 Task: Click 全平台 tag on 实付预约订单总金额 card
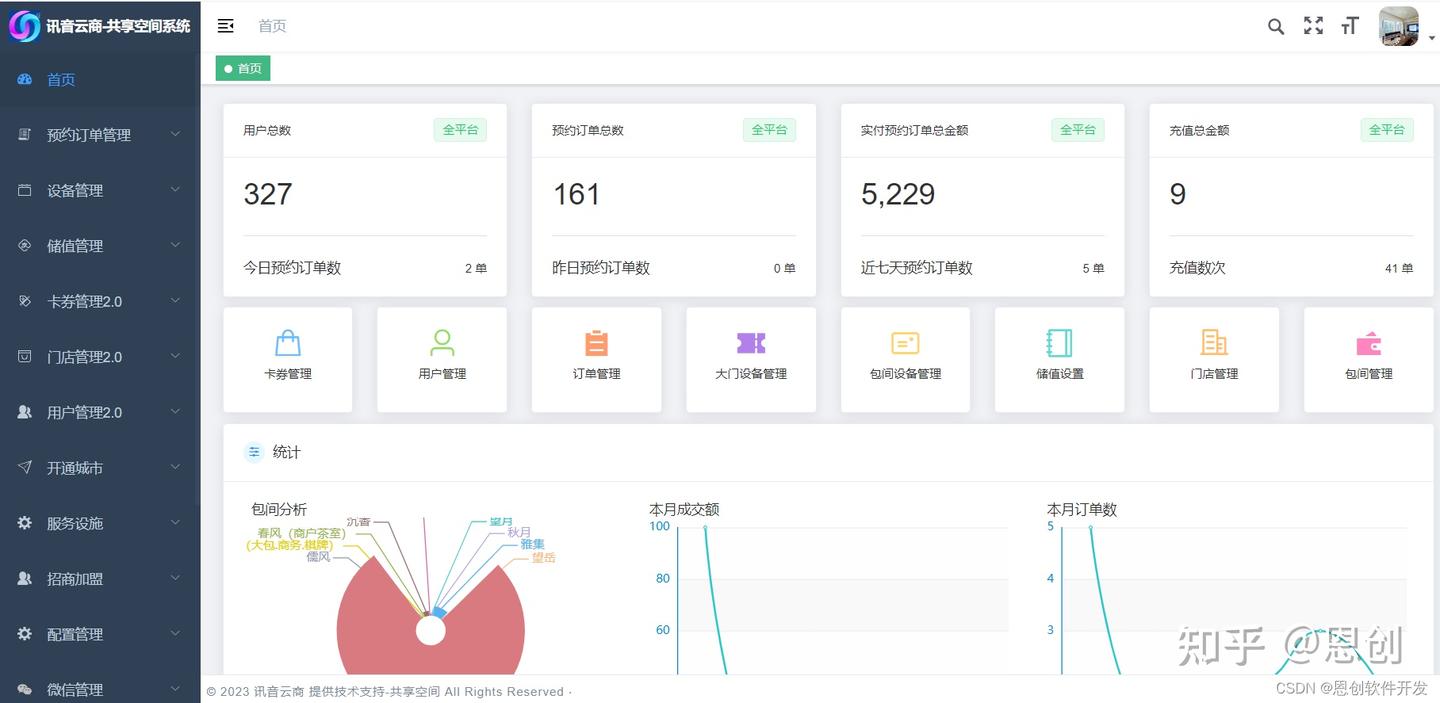pyautogui.click(x=1077, y=130)
